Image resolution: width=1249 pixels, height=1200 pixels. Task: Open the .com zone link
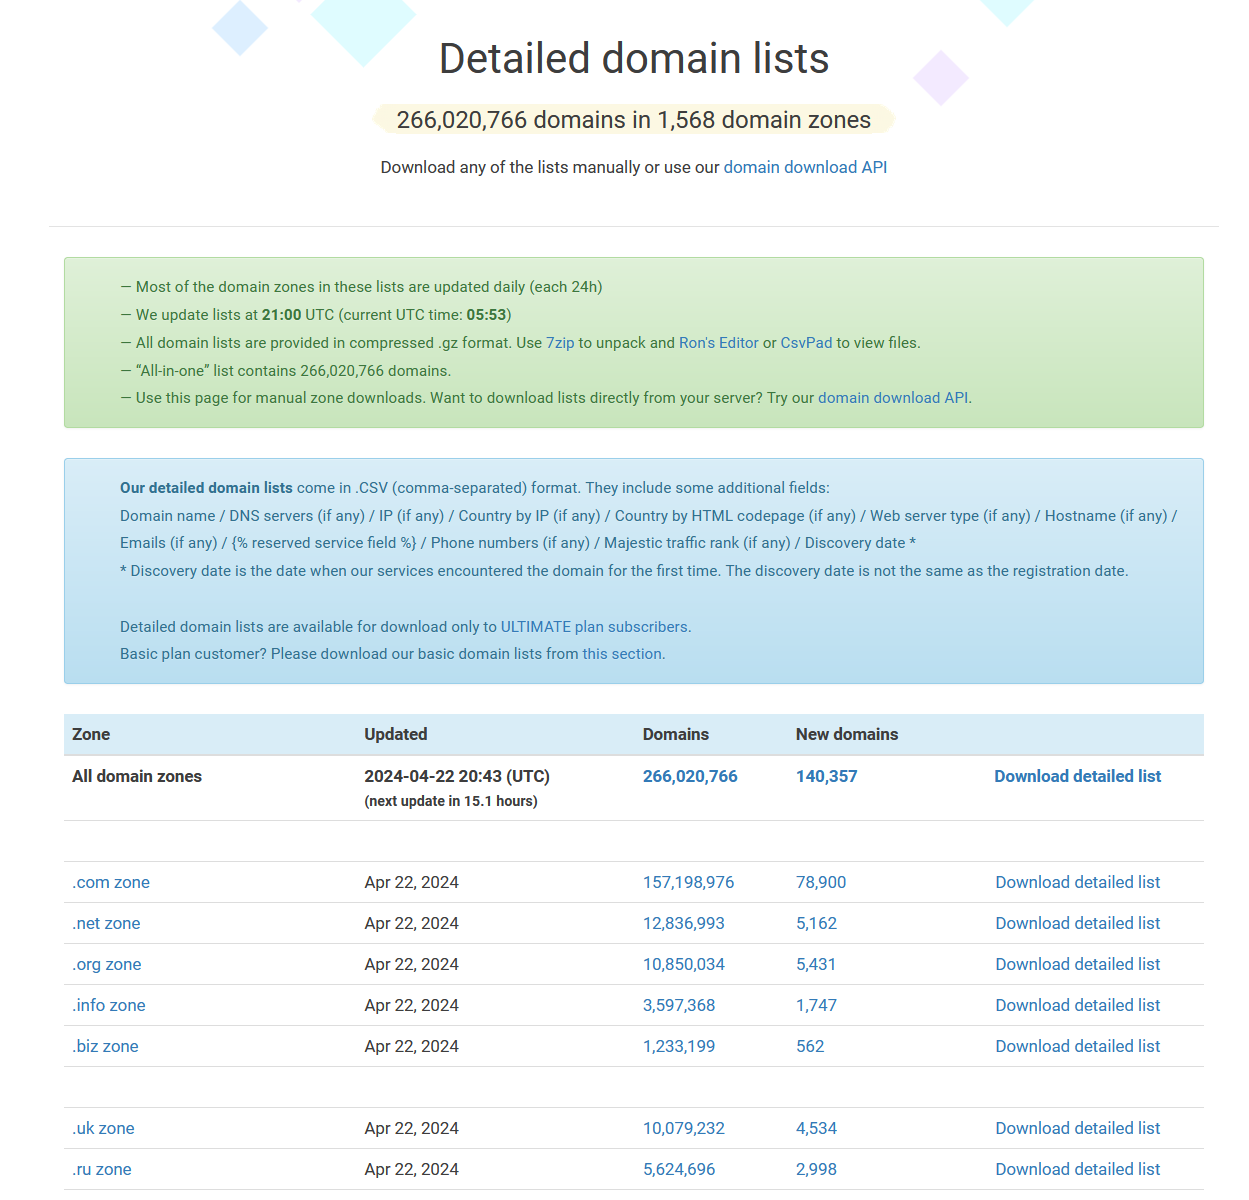111,882
